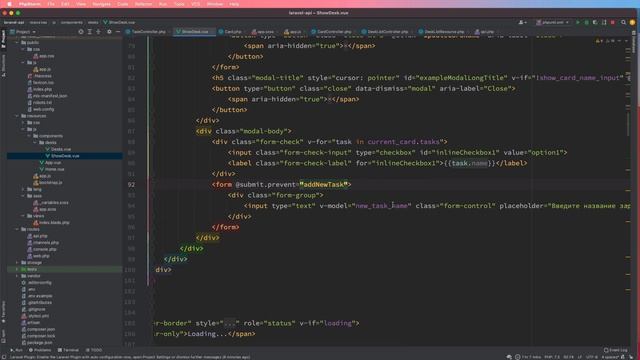Collapse the routes folder
Screen dimensions: 640x360
(17, 229)
